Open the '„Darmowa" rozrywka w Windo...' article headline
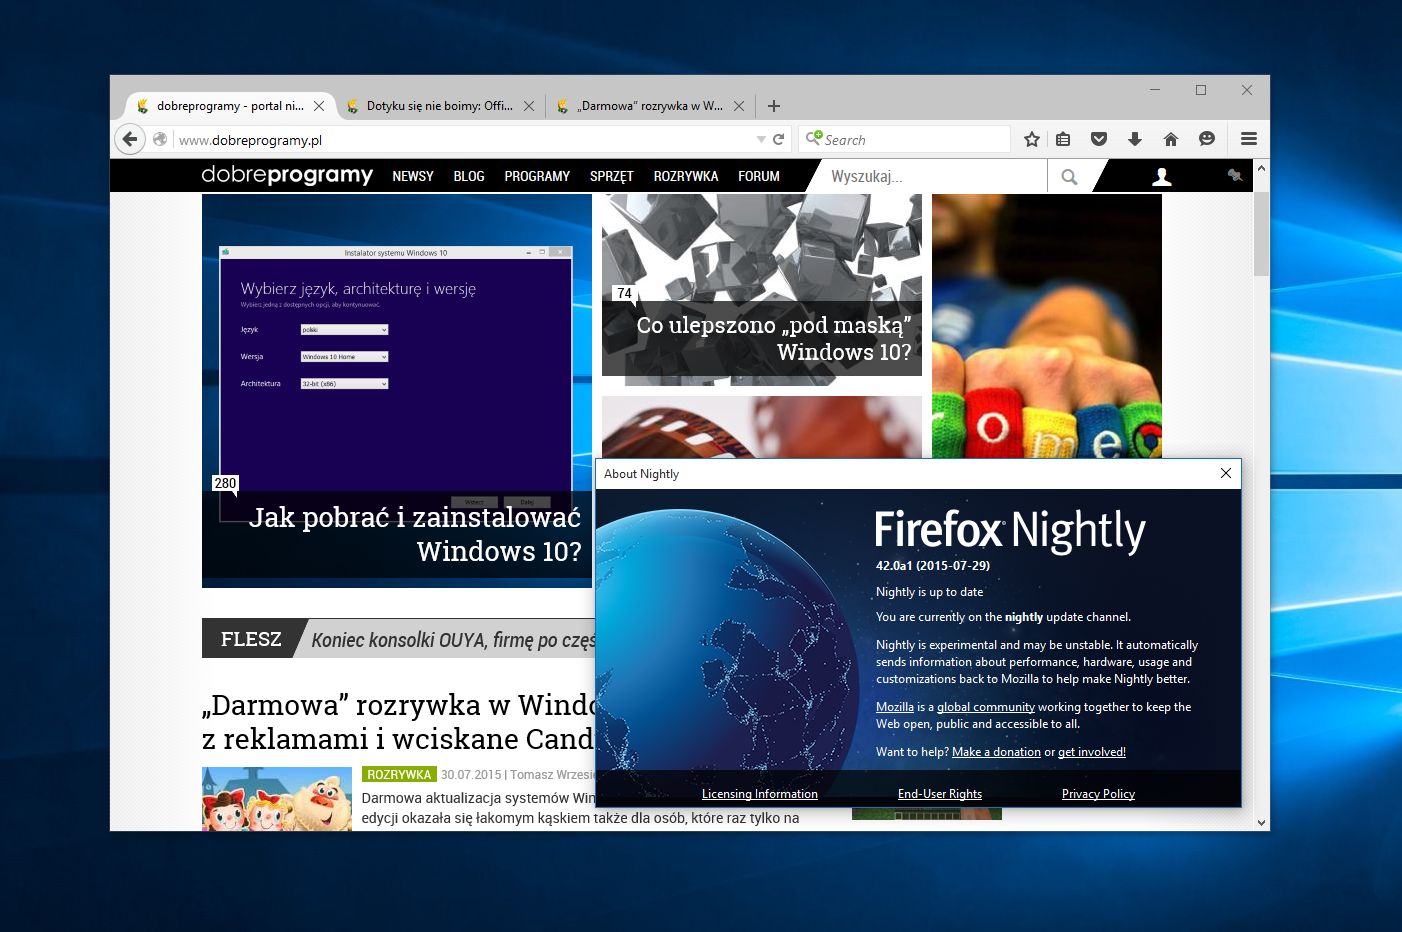 [399, 721]
